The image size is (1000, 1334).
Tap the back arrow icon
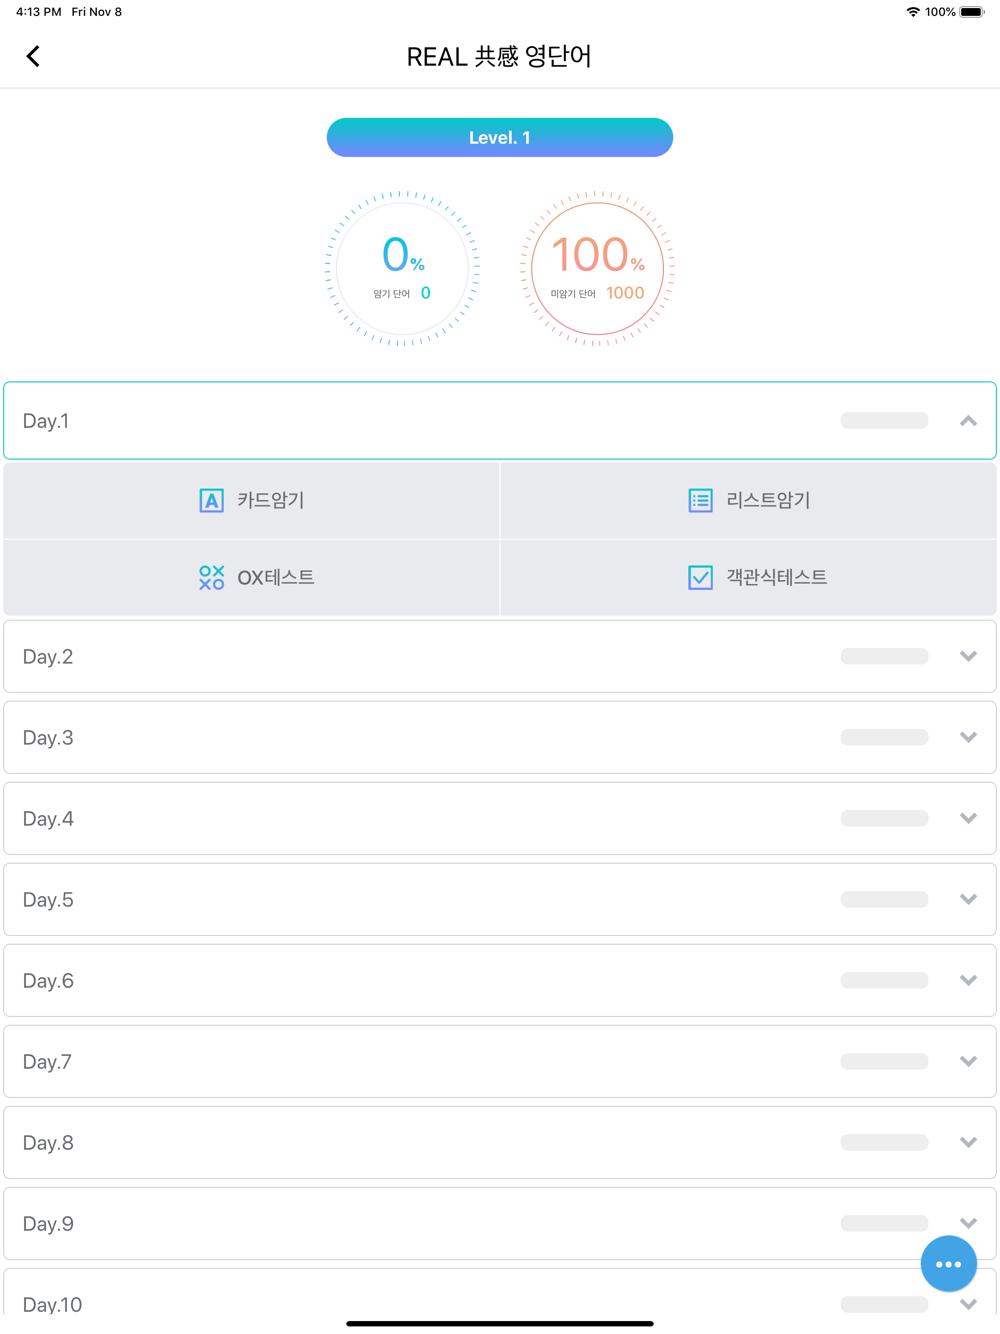(33, 56)
